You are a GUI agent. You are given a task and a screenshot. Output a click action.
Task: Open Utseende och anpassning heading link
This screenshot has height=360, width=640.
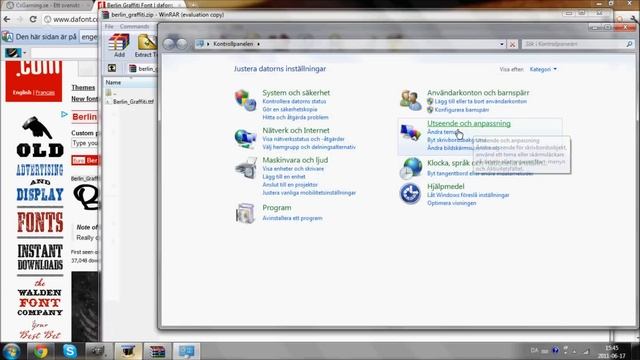469,123
